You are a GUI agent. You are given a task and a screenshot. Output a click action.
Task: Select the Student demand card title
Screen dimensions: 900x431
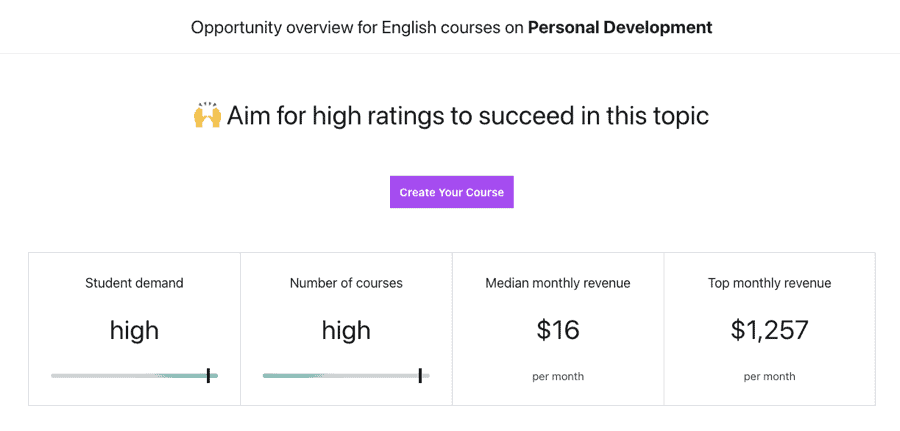pos(134,283)
